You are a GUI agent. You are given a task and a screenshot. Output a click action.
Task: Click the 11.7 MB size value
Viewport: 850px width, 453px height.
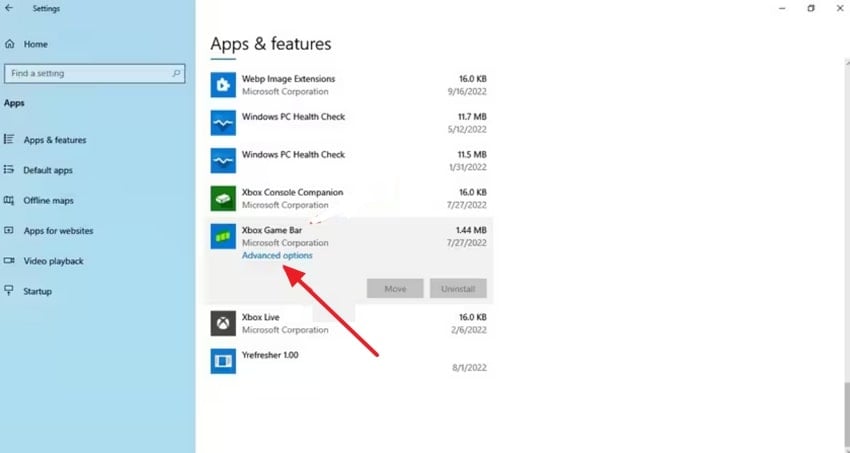[x=472, y=117]
